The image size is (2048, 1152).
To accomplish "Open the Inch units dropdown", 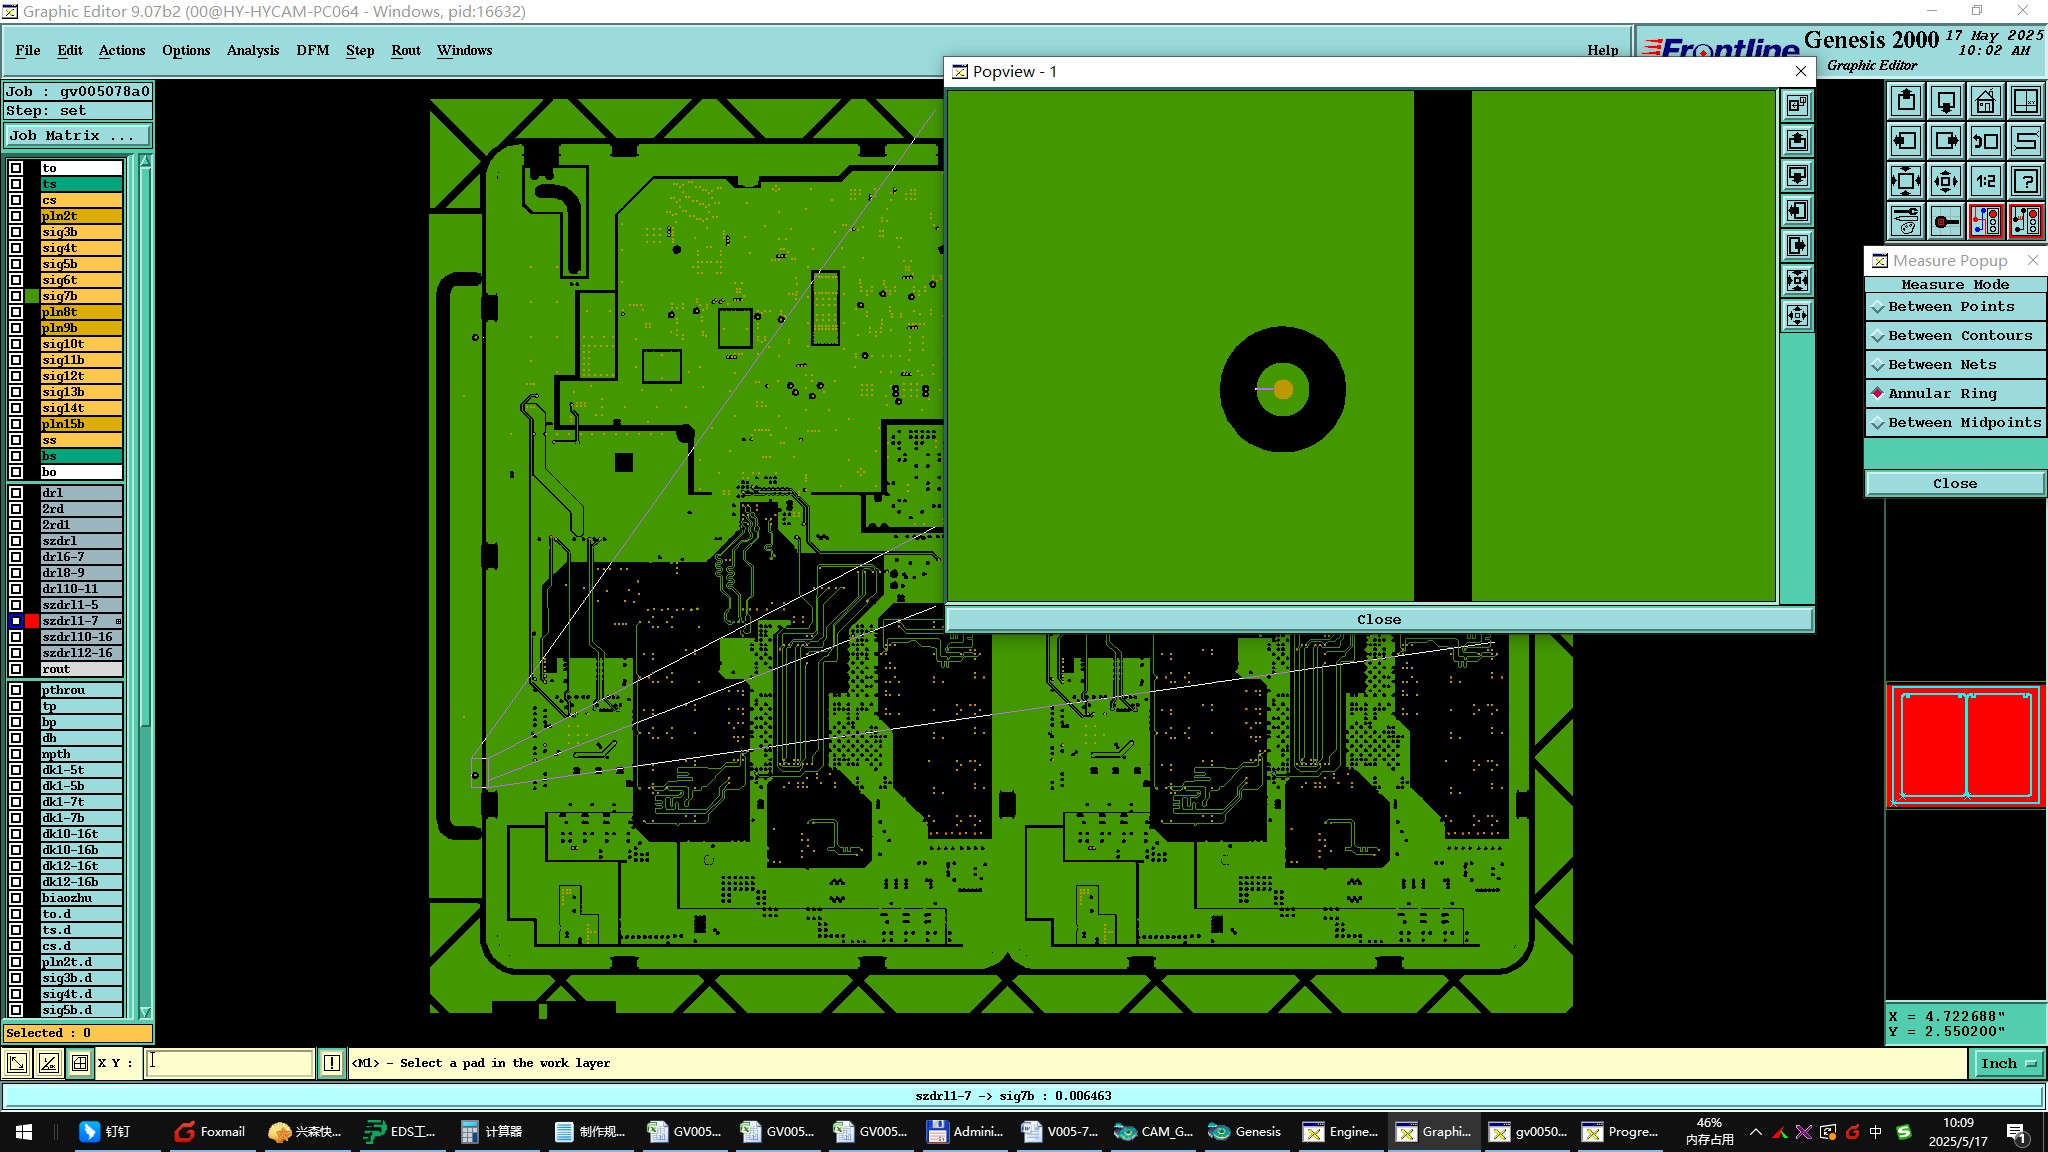I will click(2008, 1063).
